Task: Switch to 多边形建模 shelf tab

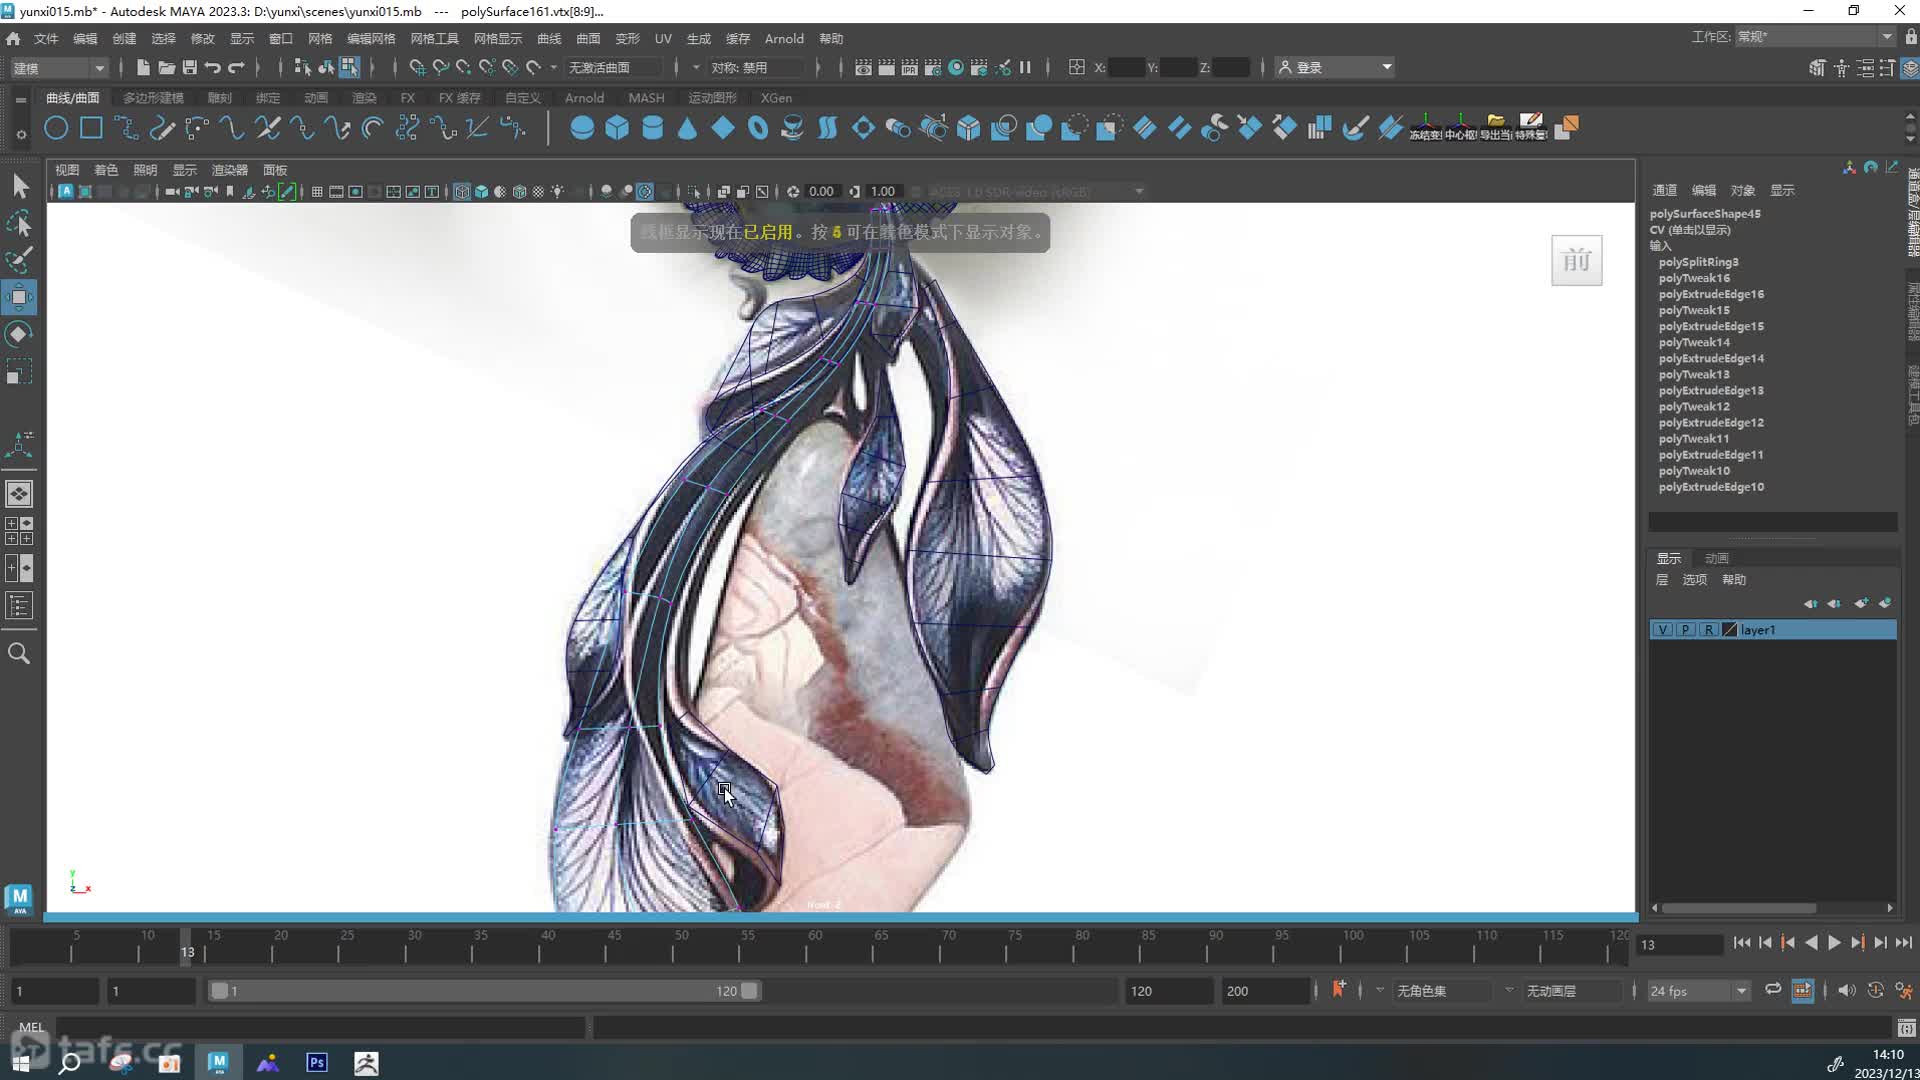Action: point(153,98)
